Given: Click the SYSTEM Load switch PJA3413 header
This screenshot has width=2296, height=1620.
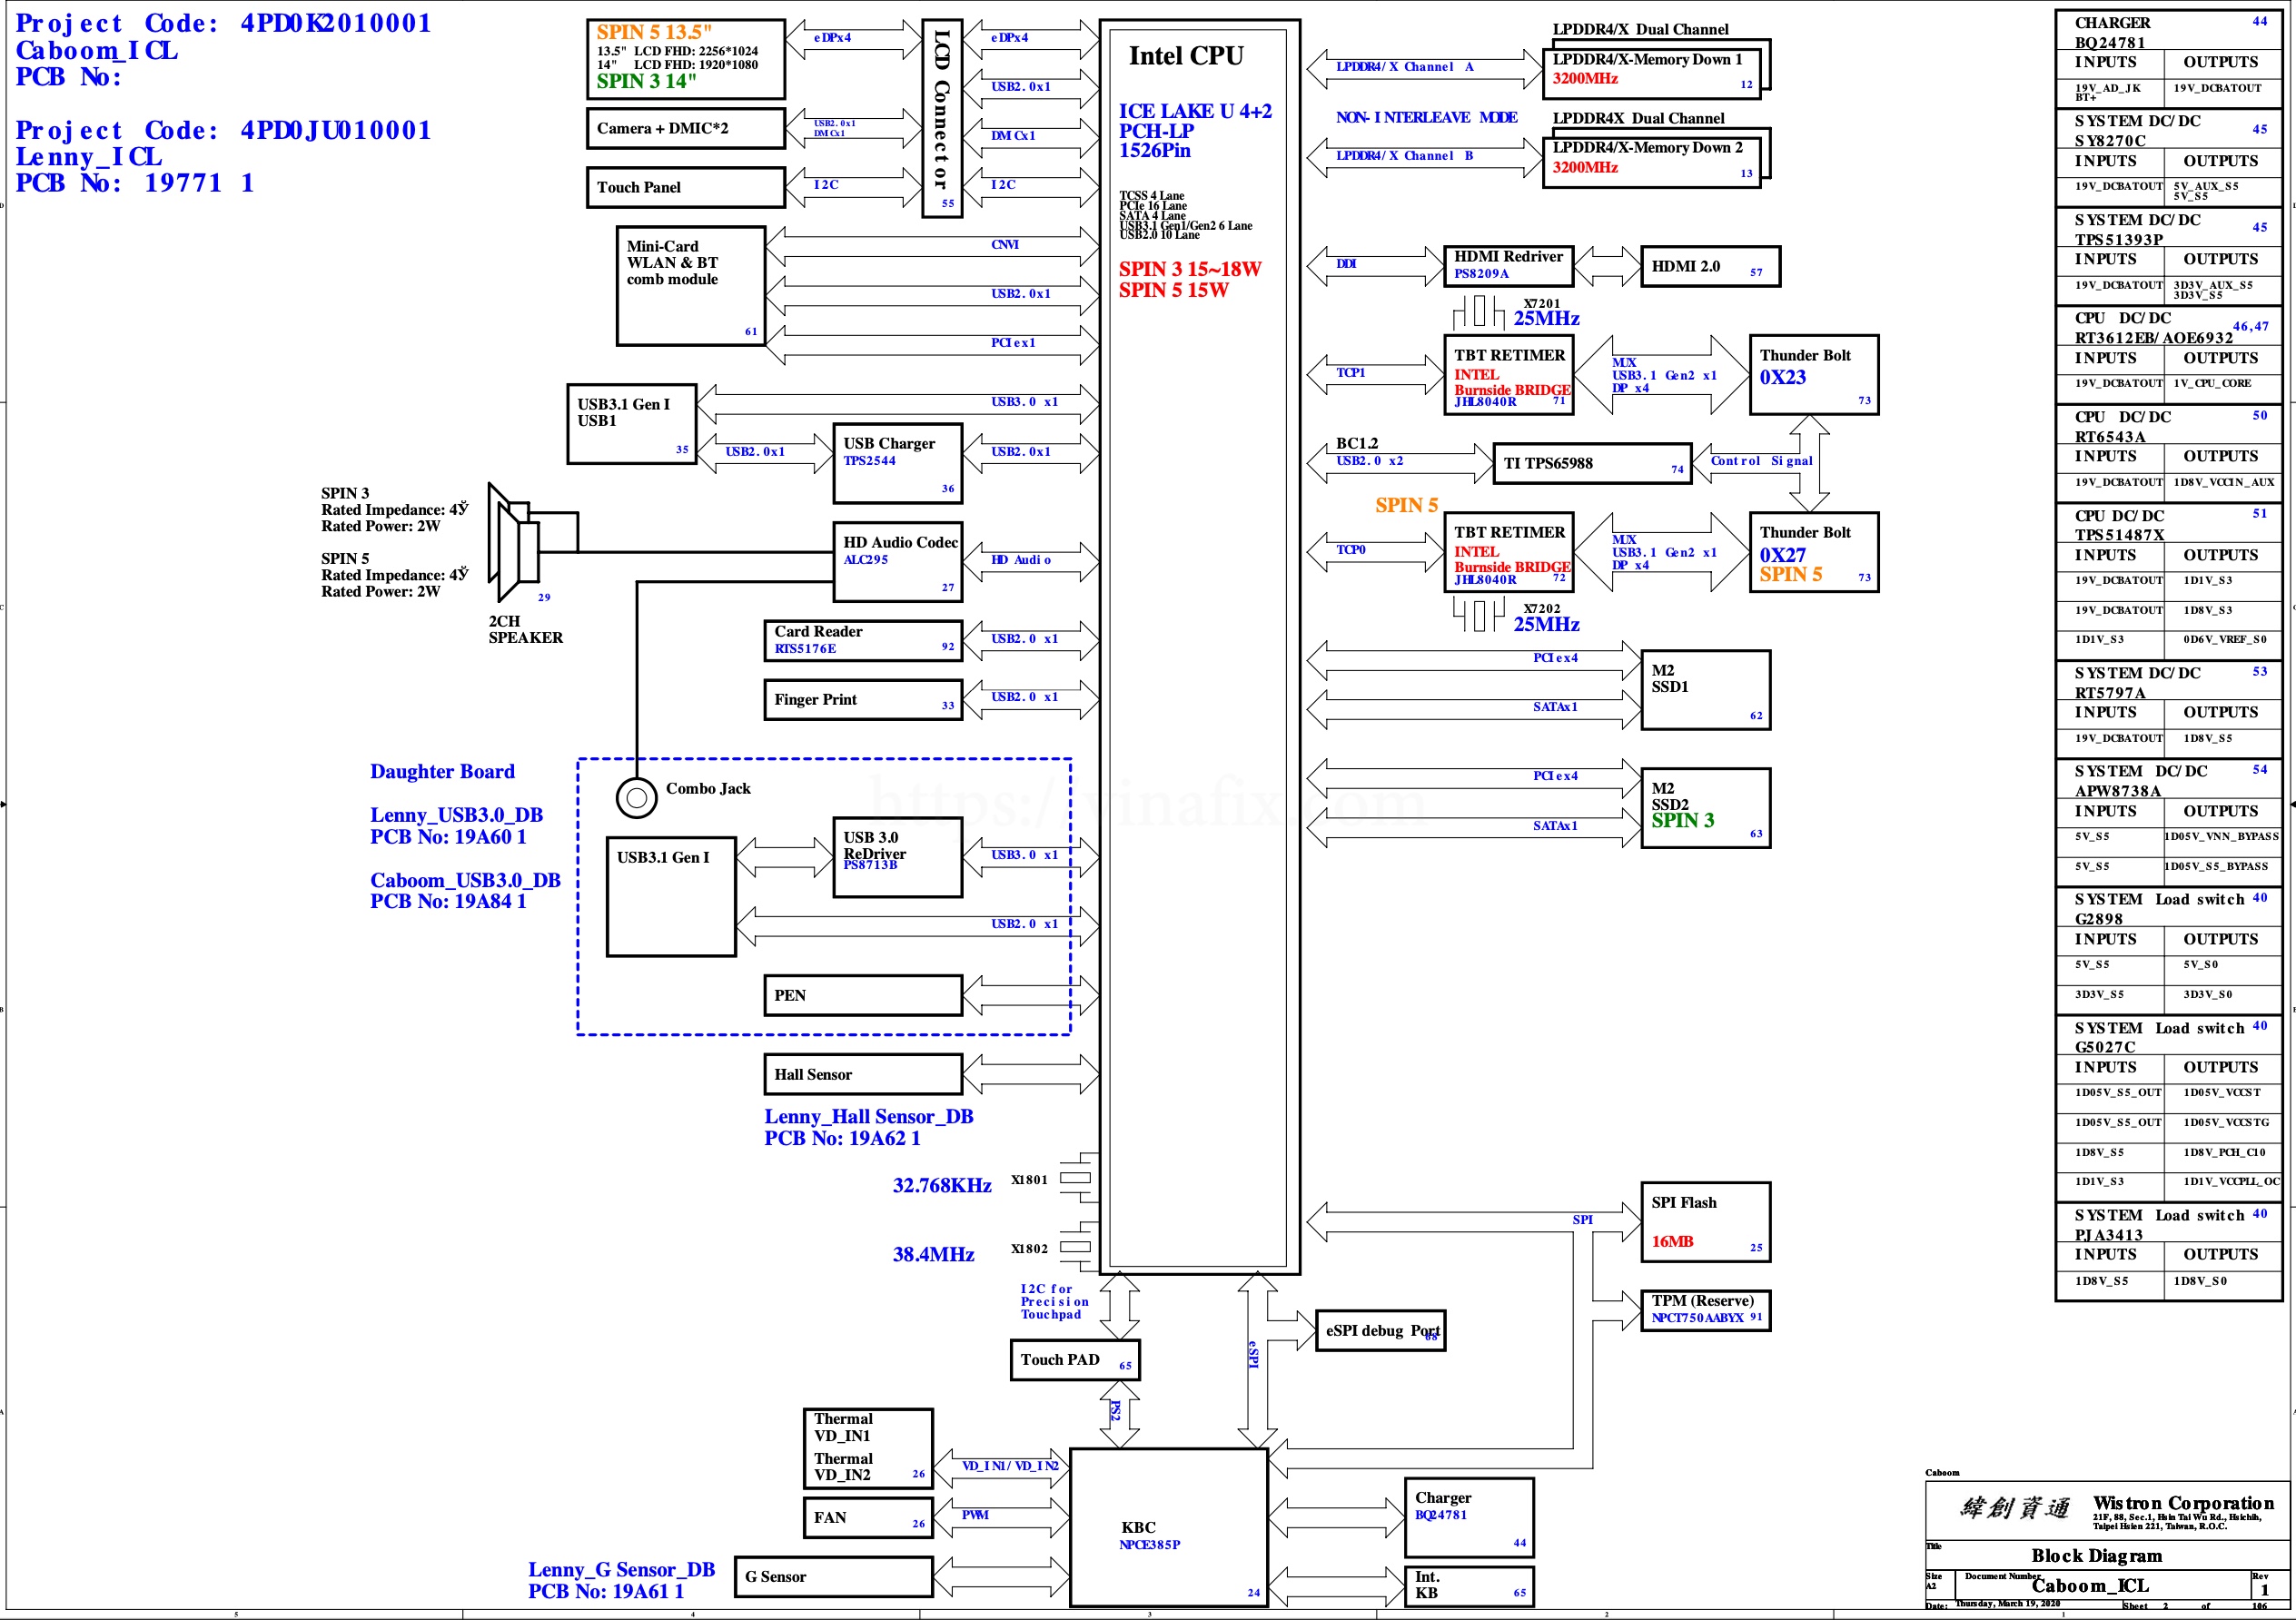Looking at the screenshot, I should (x=2168, y=1224).
